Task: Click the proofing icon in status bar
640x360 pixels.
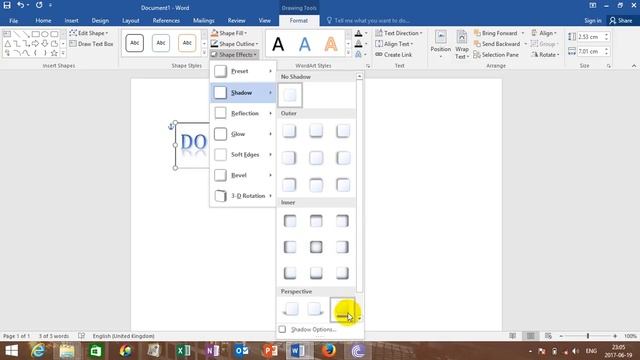Action: 81,336
